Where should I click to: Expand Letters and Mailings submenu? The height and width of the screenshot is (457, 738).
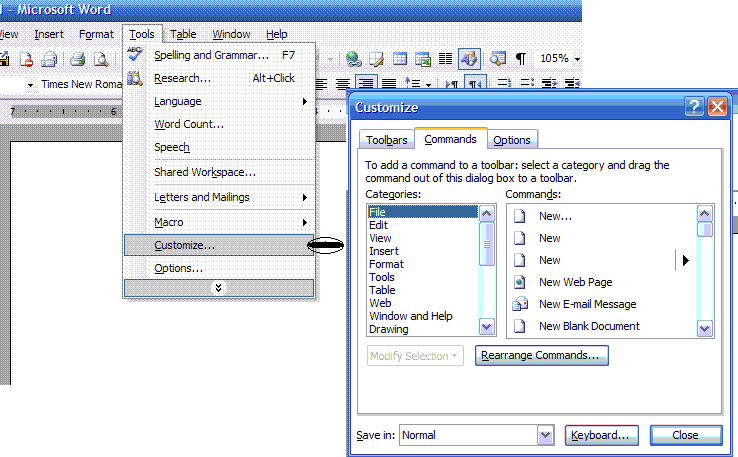point(219,197)
